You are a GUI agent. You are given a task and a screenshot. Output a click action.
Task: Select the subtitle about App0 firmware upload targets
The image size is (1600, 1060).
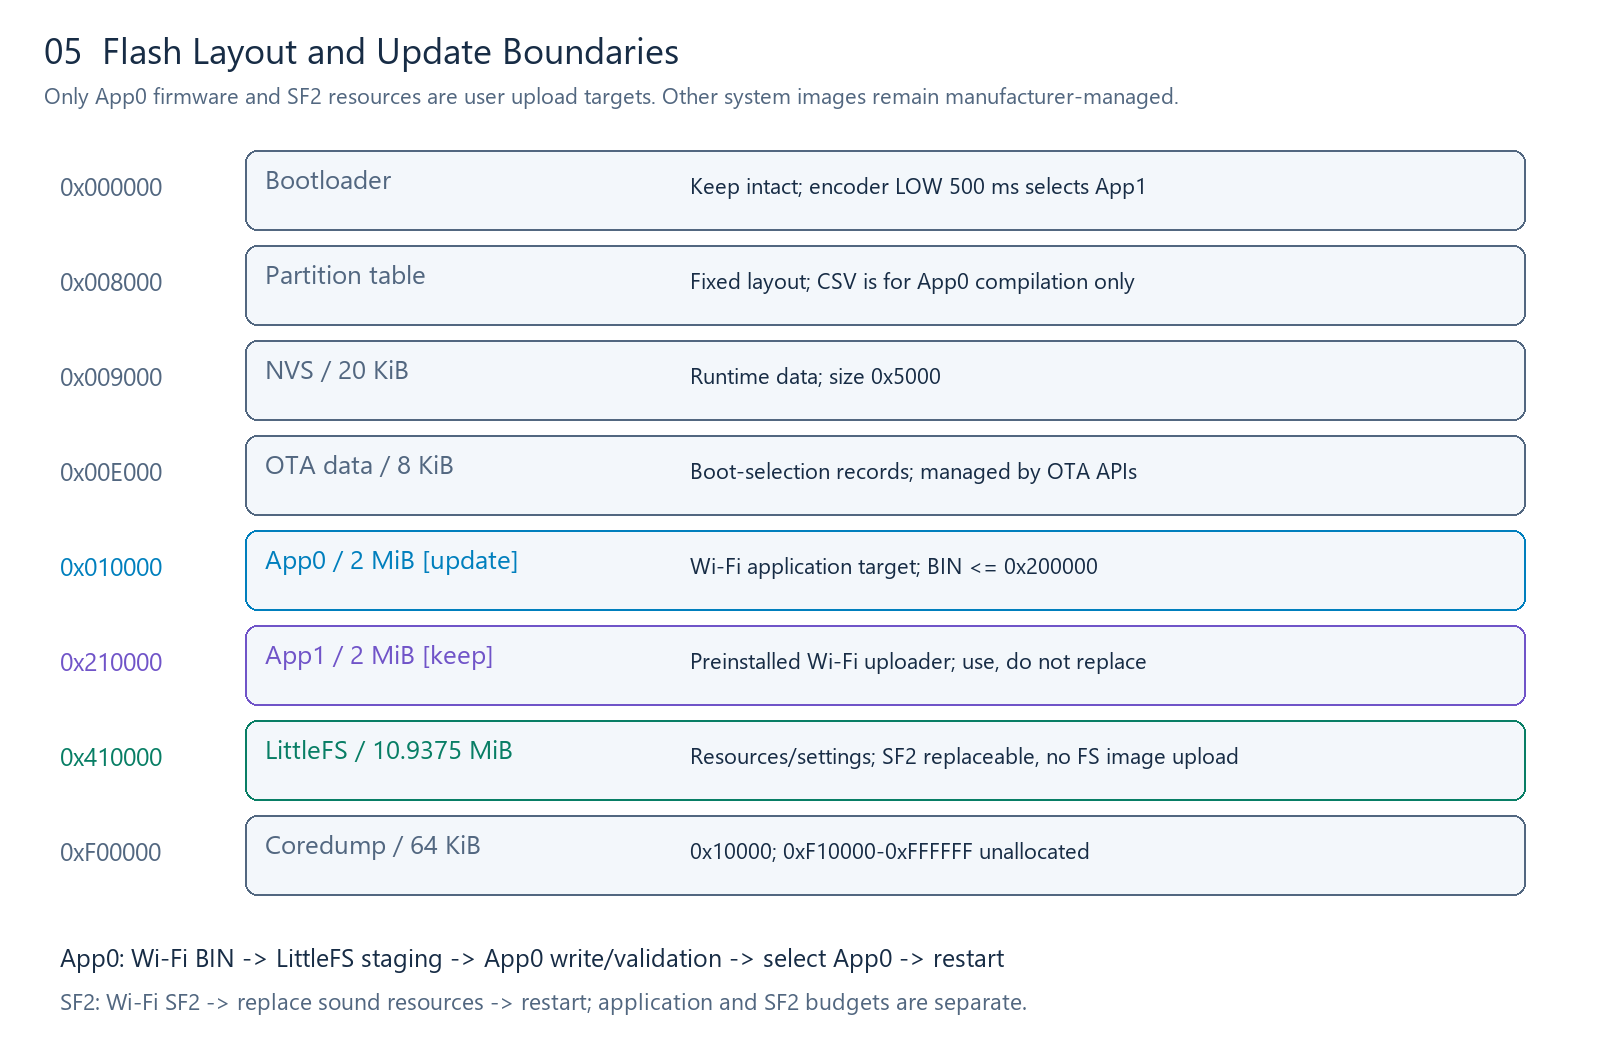[611, 97]
